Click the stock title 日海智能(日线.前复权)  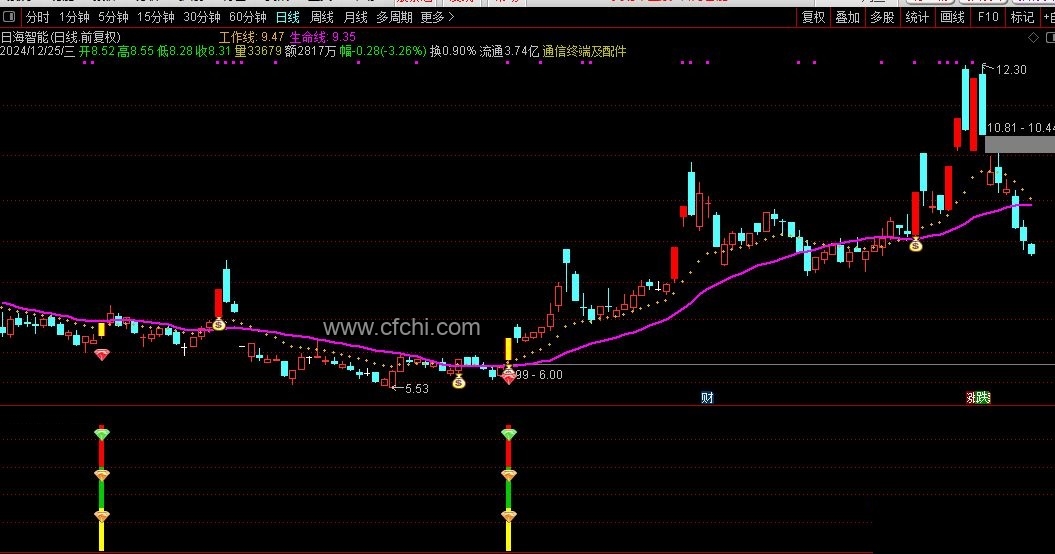61,38
